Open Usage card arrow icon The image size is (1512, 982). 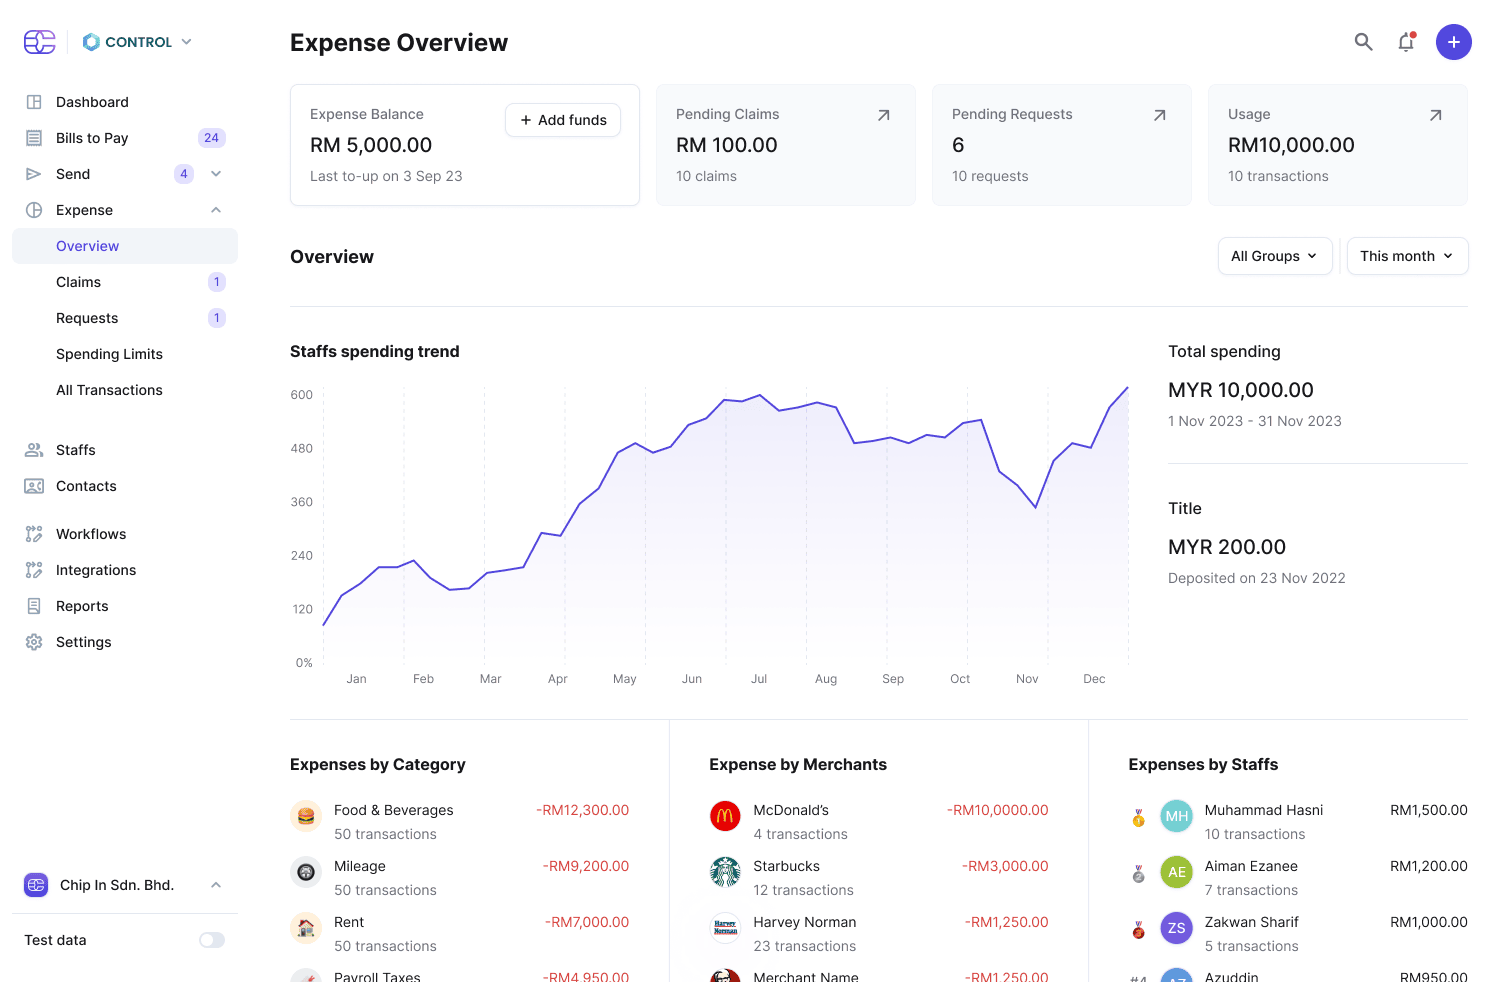[1435, 116]
